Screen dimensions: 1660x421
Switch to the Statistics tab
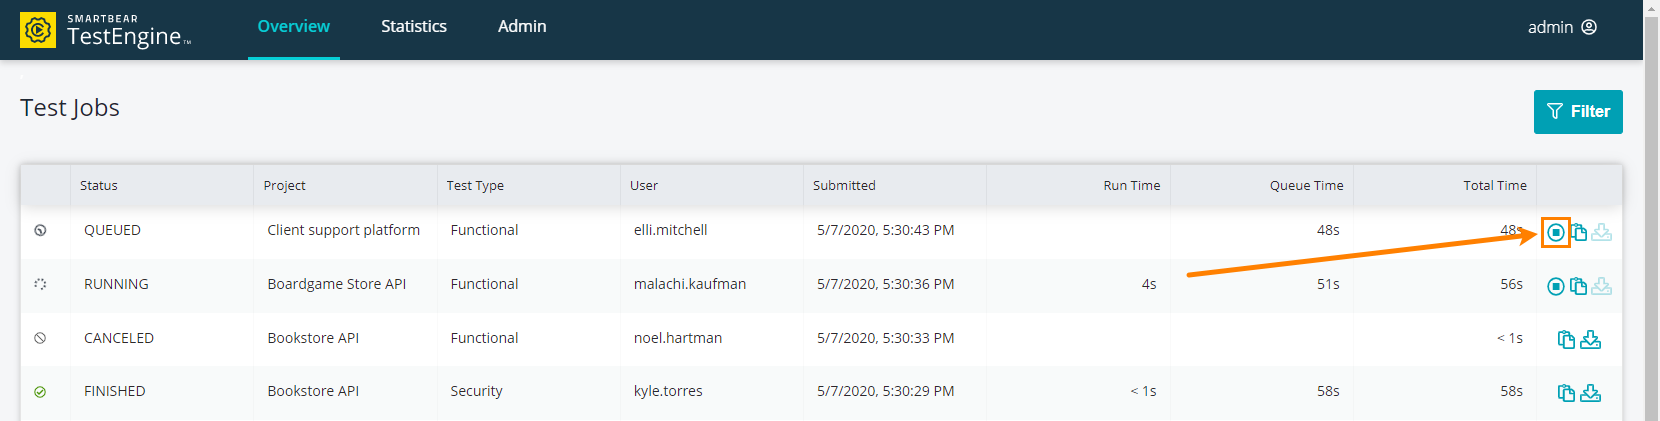click(x=414, y=27)
